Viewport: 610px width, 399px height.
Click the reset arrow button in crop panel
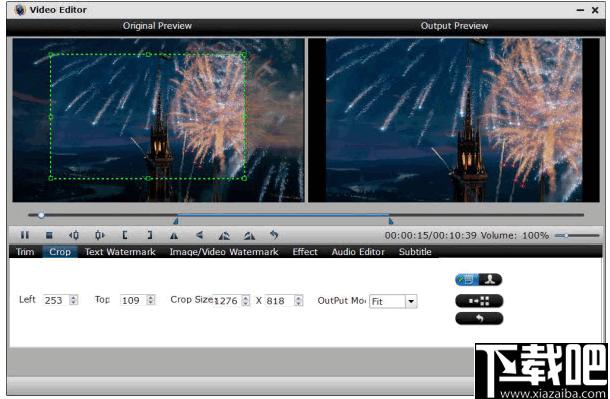coord(479,318)
